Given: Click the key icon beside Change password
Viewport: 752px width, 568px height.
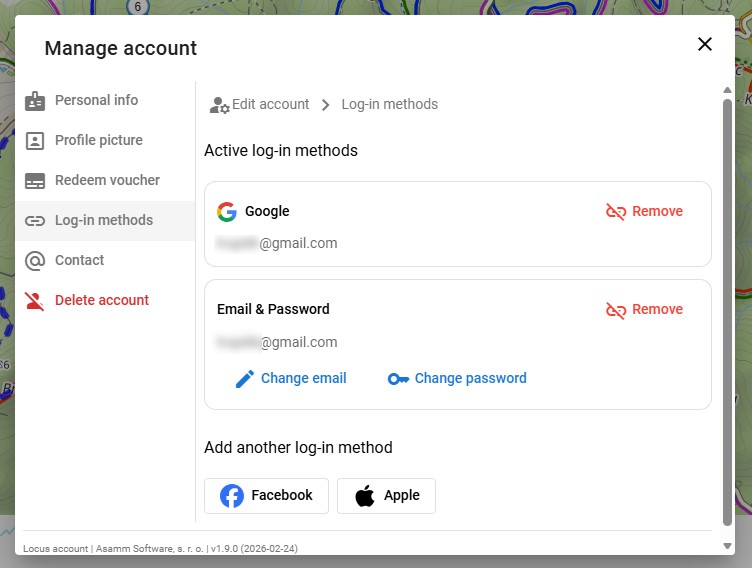Looking at the screenshot, I should pyautogui.click(x=398, y=379).
